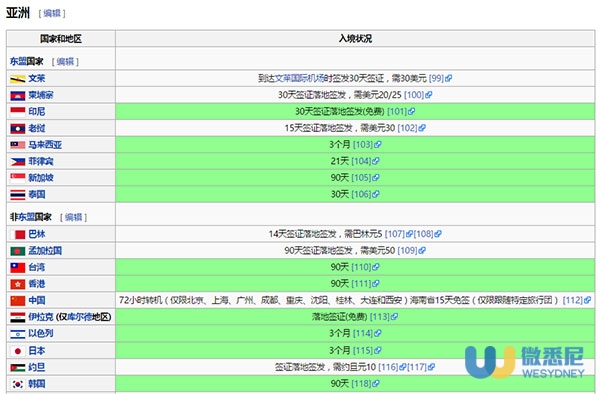Click the Thailand flag icon
This screenshot has width=600, height=394.
coord(18,195)
